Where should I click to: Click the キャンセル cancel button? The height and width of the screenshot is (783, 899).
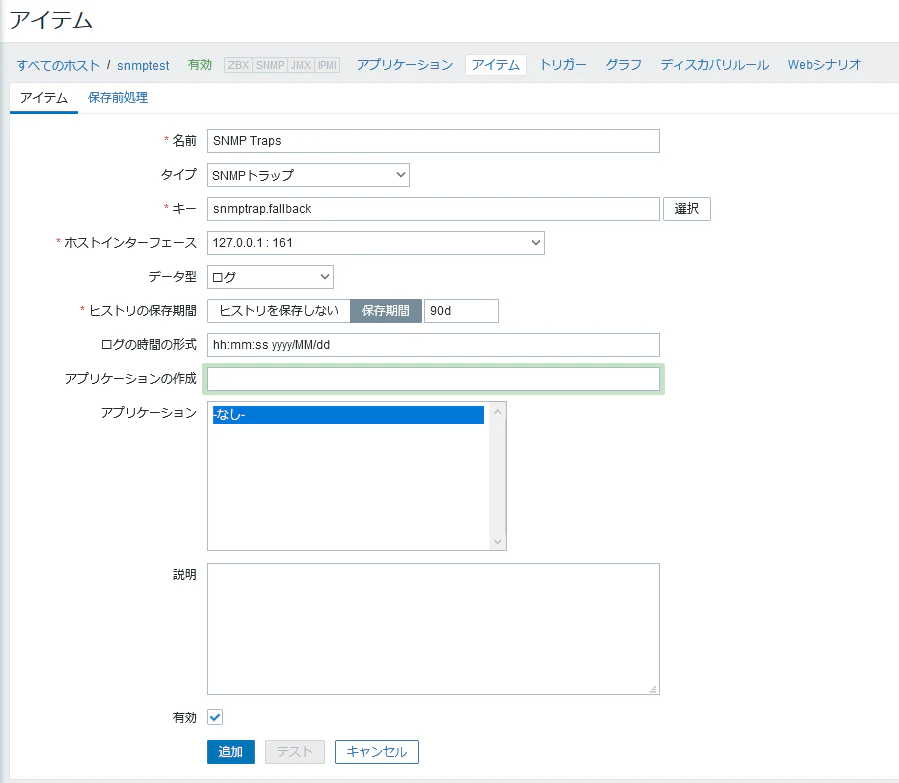coord(377,751)
